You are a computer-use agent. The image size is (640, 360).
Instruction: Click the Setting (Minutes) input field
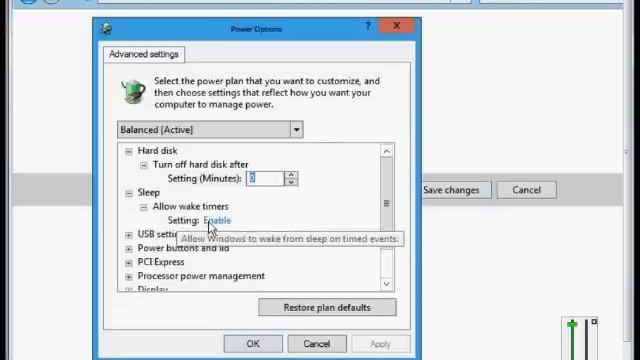[x=264, y=178]
